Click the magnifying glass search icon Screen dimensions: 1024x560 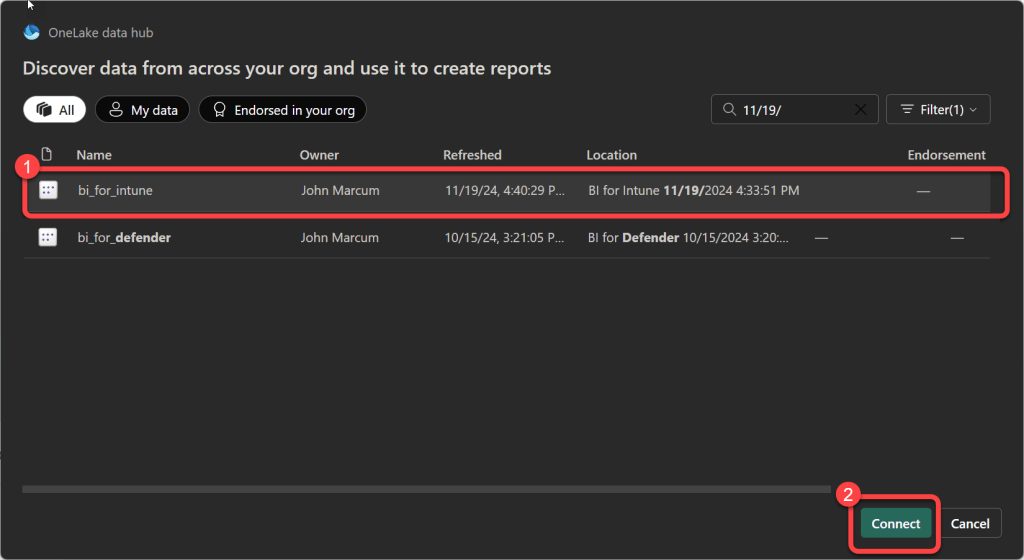pos(729,109)
